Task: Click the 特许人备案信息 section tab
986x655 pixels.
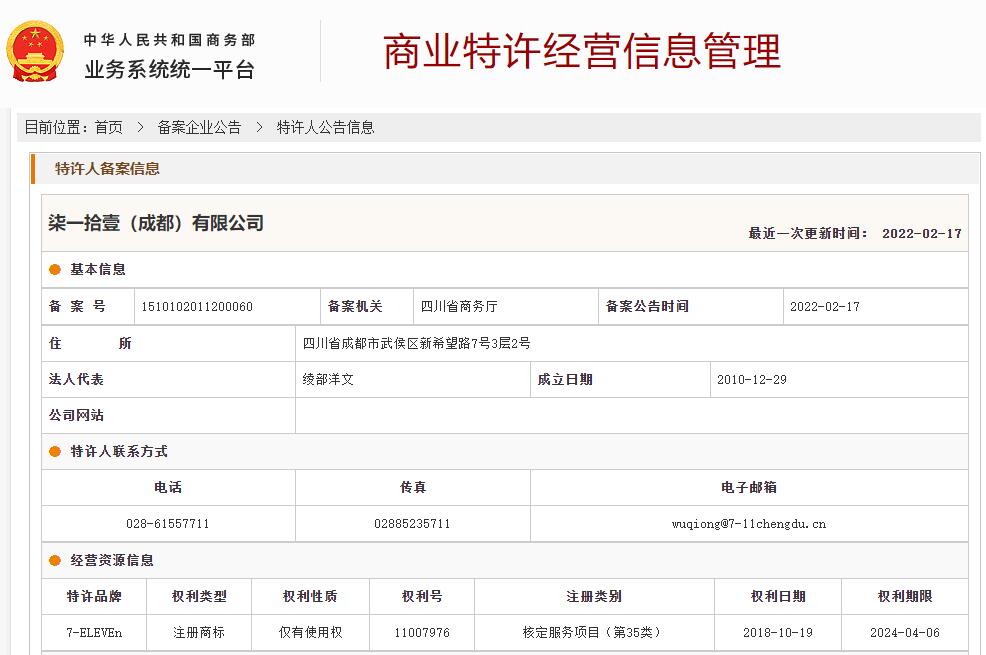Action: coord(107,169)
